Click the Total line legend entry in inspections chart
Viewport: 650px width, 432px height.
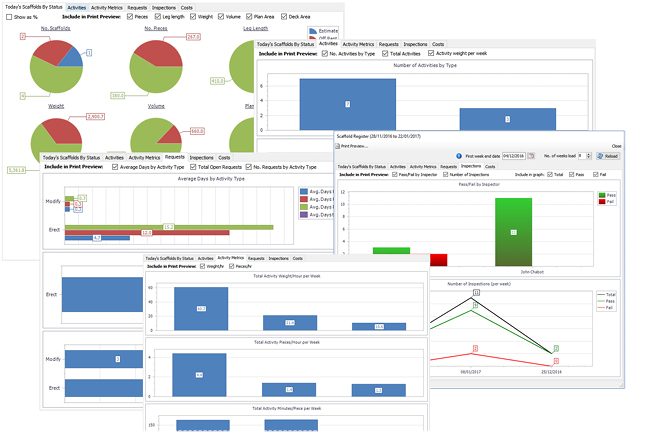click(x=606, y=294)
